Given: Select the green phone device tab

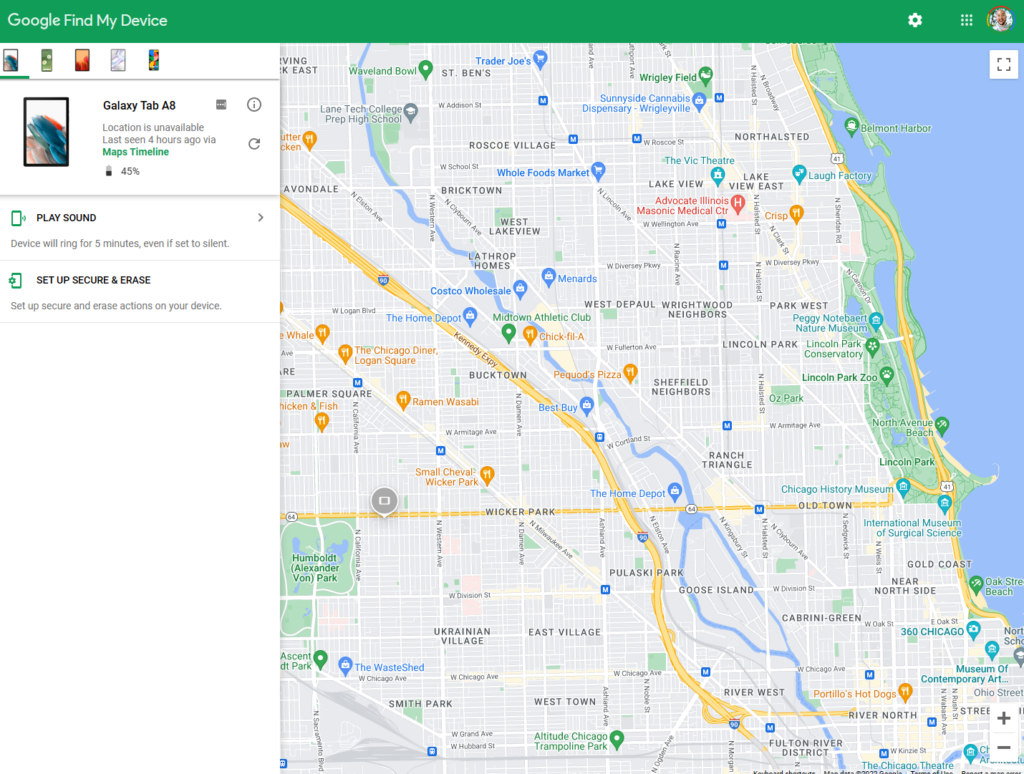Looking at the screenshot, I should click(x=47, y=60).
